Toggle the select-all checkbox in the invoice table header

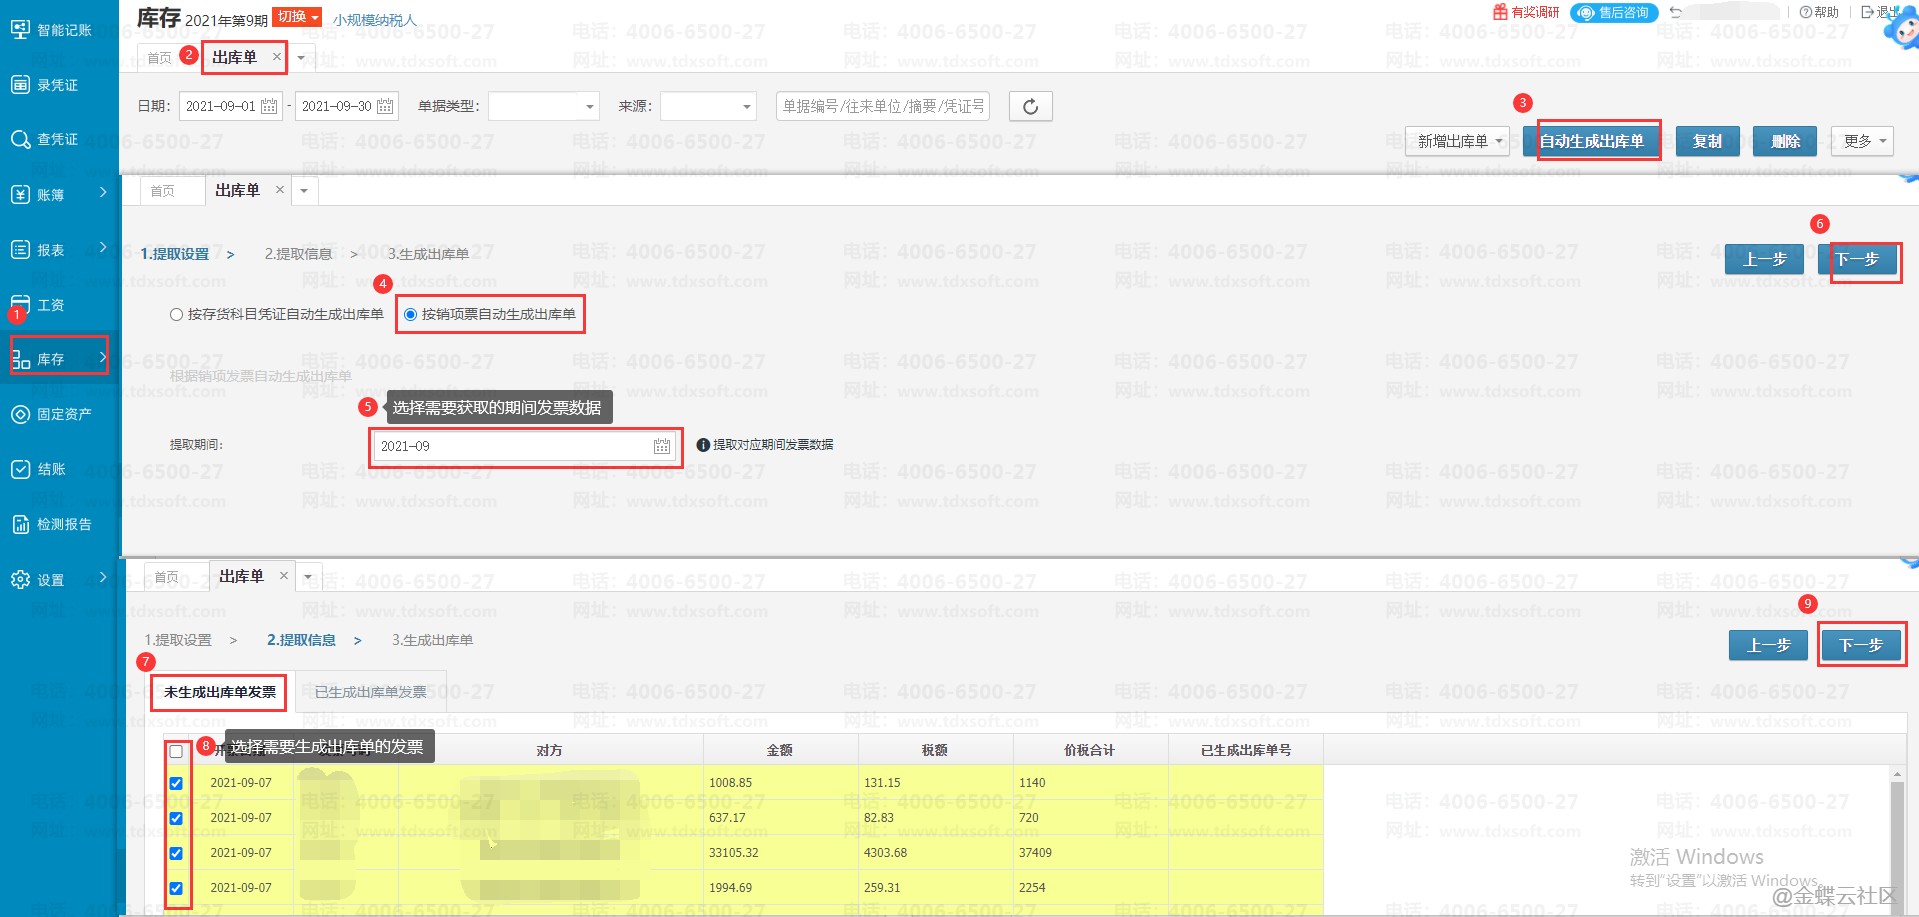[x=176, y=751]
